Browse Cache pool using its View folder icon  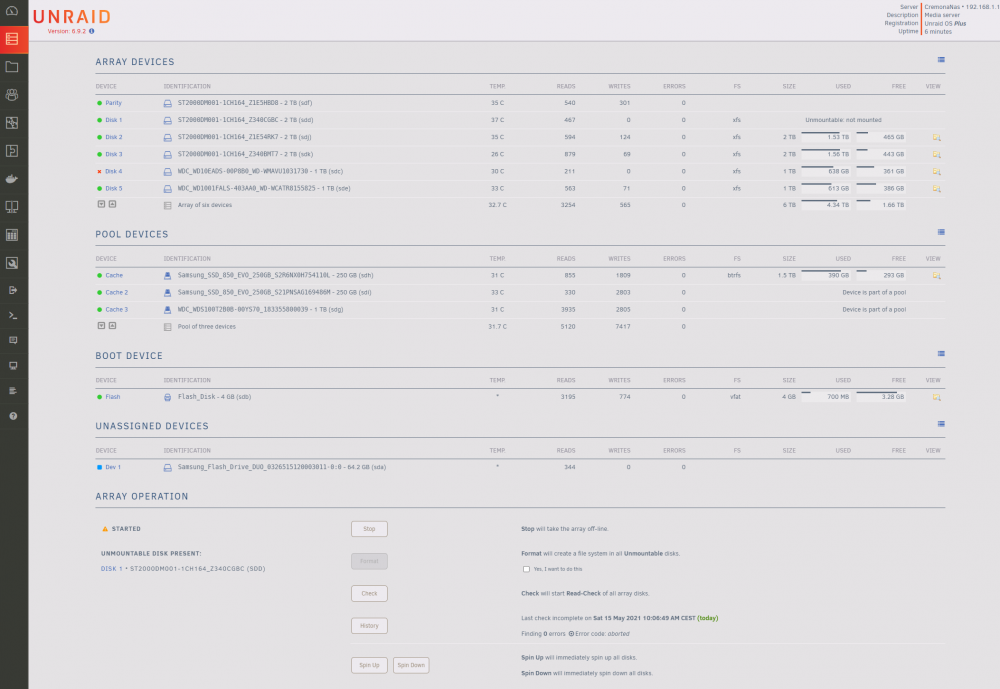(x=936, y=276)
